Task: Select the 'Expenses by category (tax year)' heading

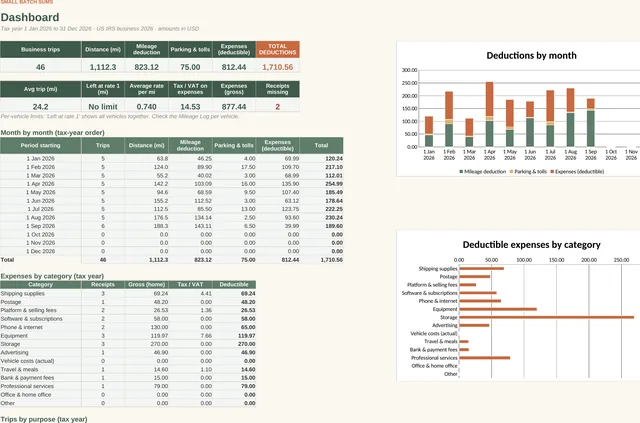Action: click(52, 276)
